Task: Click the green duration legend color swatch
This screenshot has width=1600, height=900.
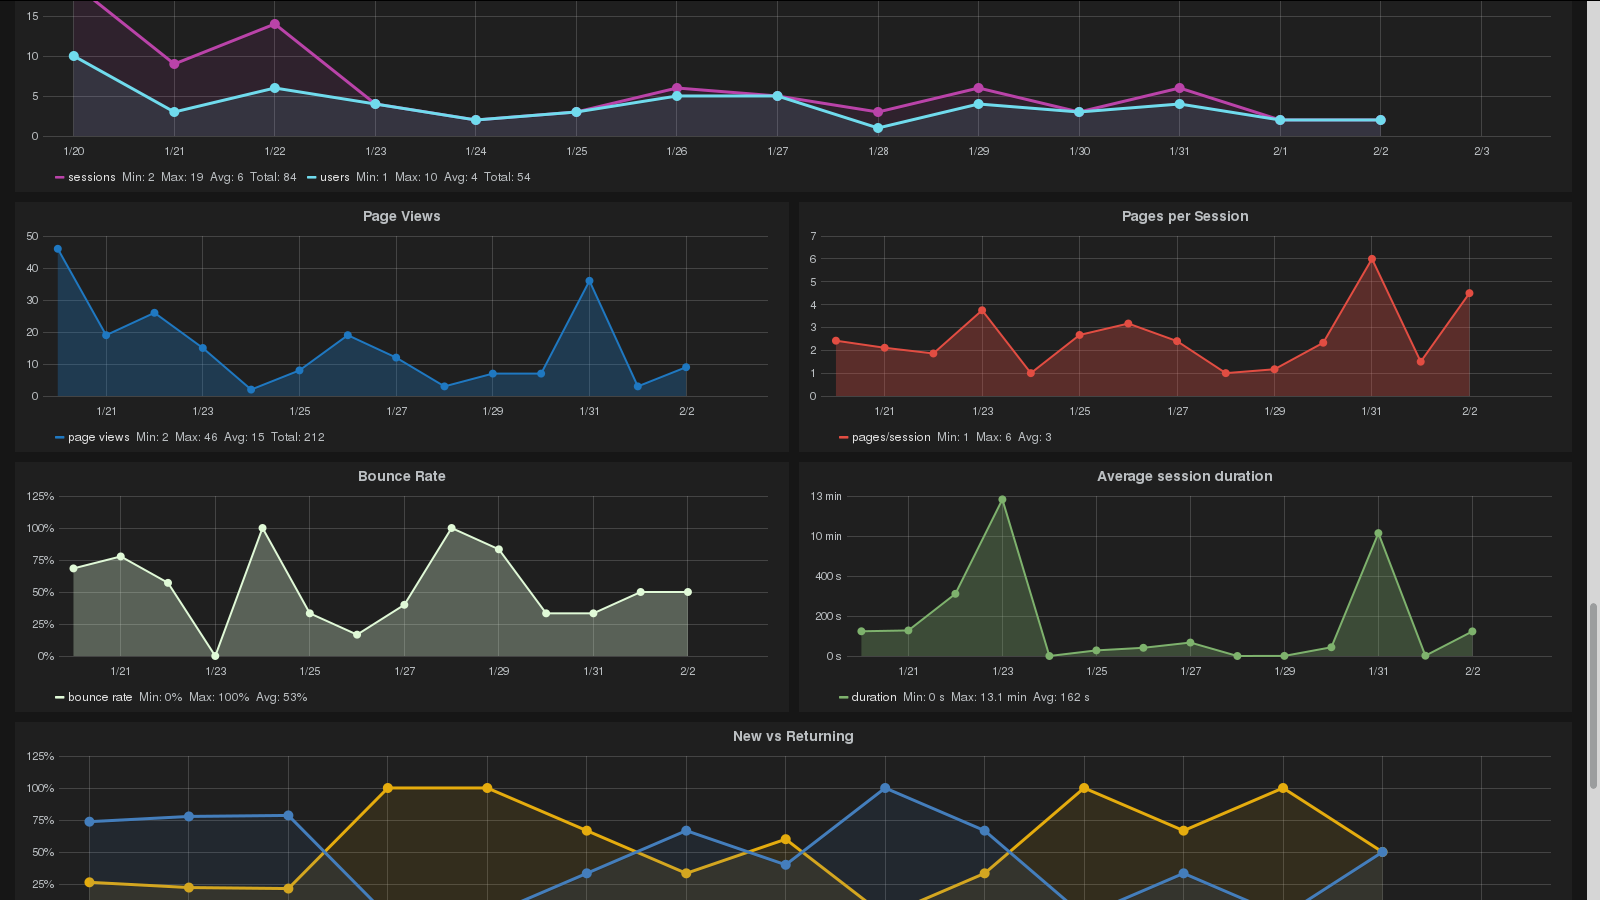Action: [x=843, y=697]
